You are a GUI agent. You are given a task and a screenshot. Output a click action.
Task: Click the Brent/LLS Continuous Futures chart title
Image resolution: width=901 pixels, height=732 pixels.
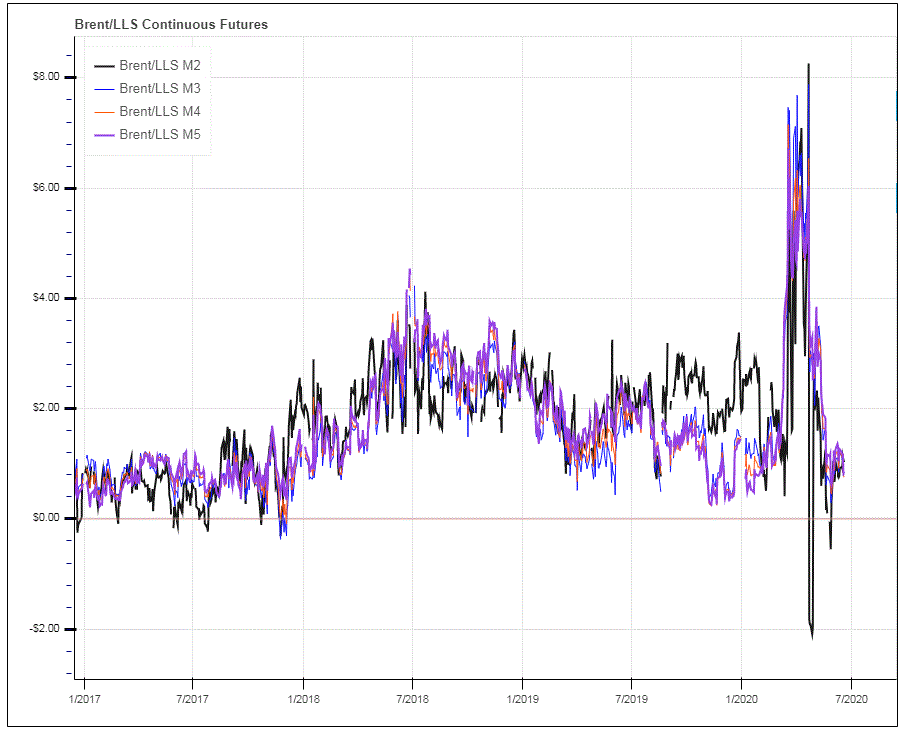171,25
